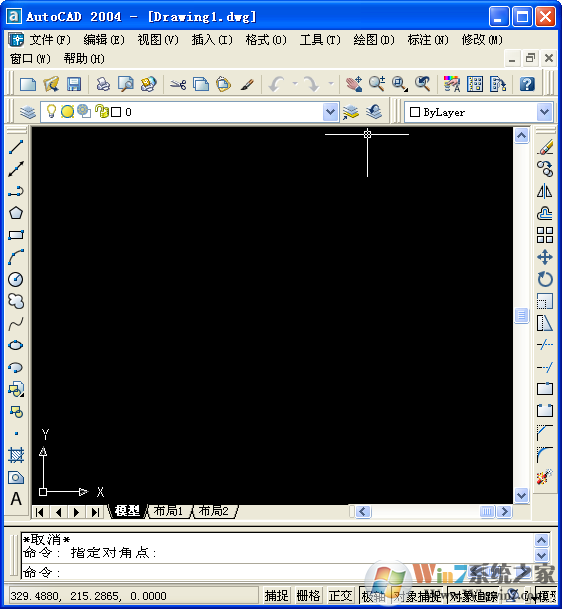Open the 帮助(H) menu
Image resolution: width=562 pixels, height=609 pixels.
[84, 59]
